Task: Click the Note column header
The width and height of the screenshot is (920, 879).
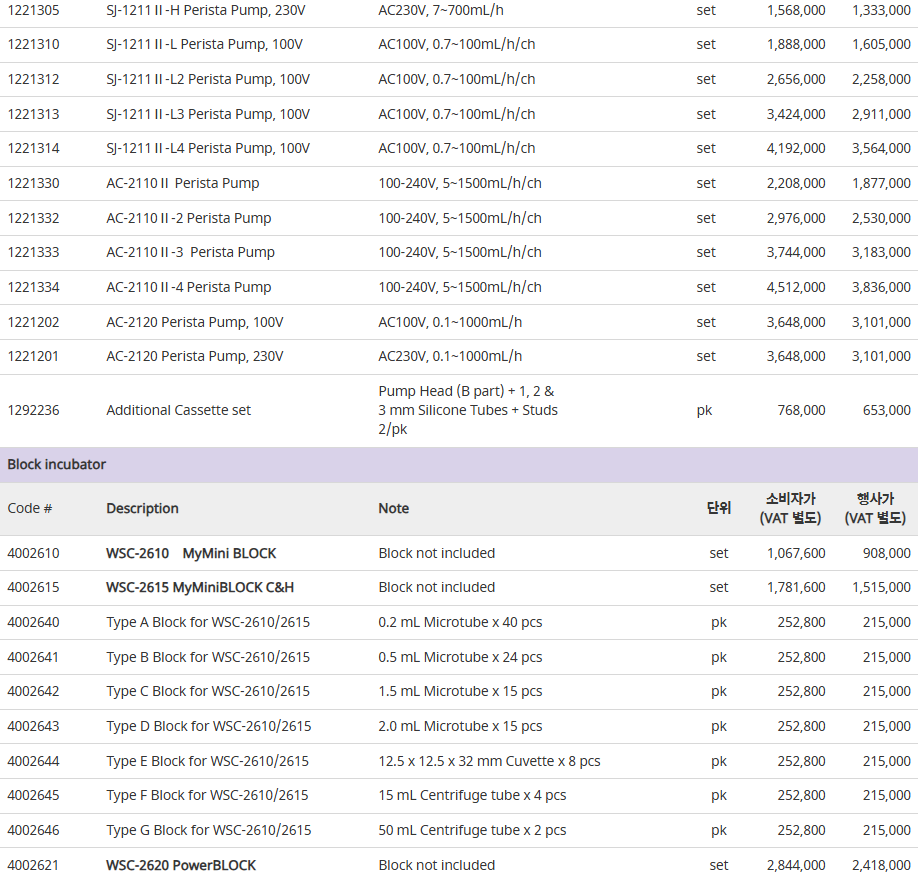Action: [394, 509]
